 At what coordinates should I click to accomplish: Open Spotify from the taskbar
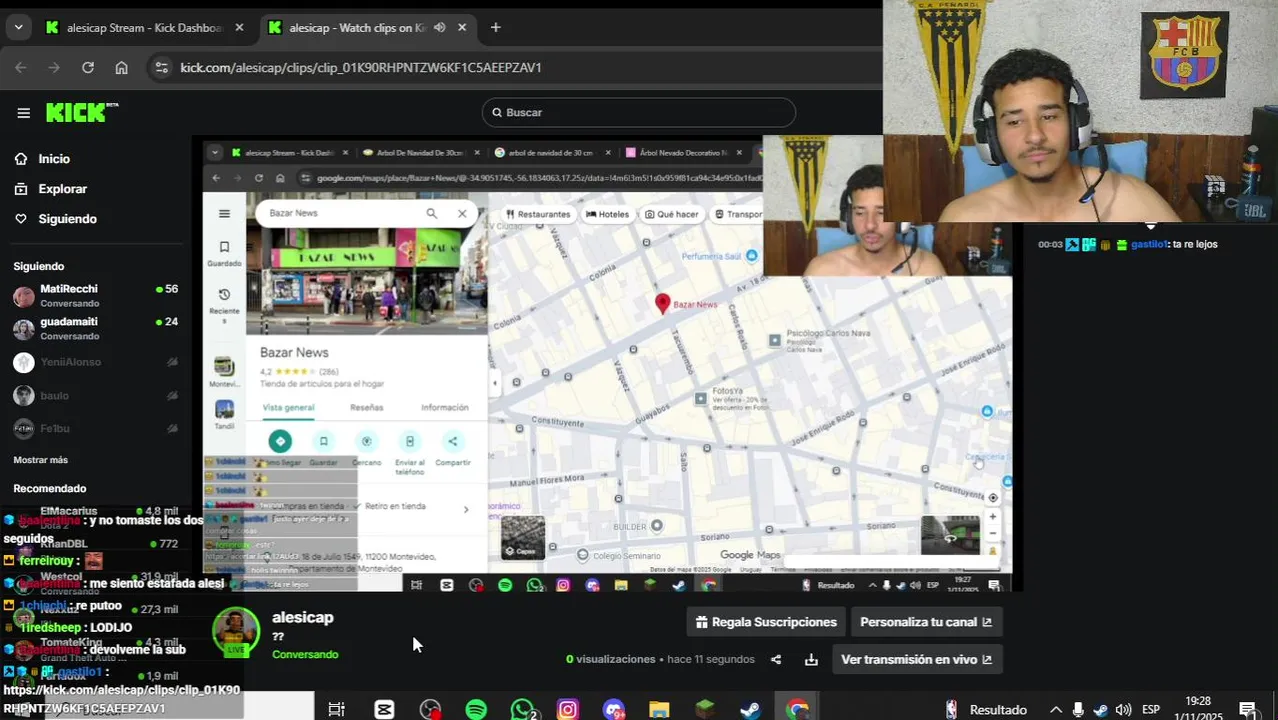pyautogui.click(x=476, y=709)
